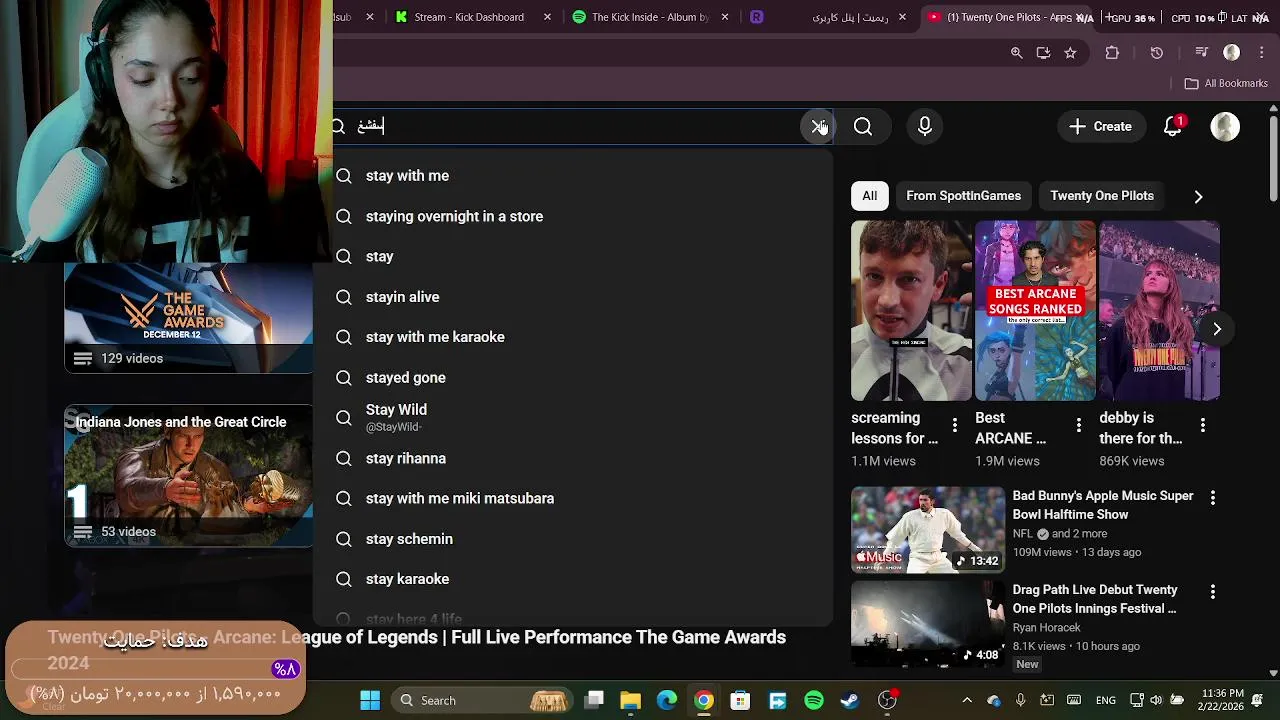This screenshot has height=720, width=1280.
Task: Open All Bookmarks folder
Action: (x=1226, y=84)
